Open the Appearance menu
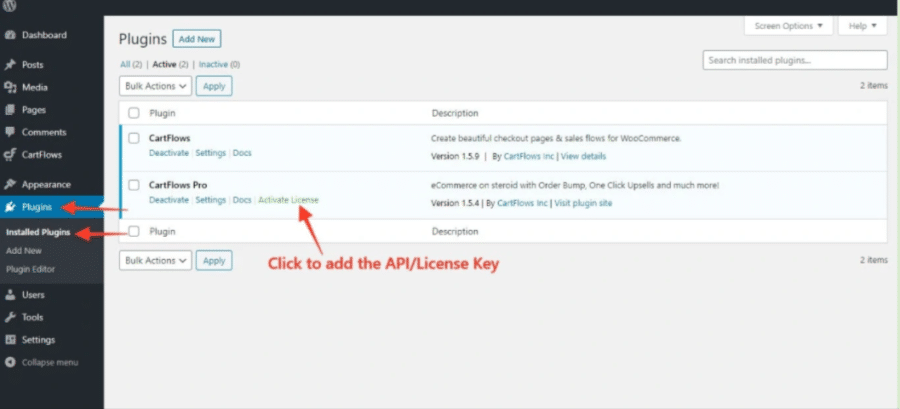 pos(46,185)
